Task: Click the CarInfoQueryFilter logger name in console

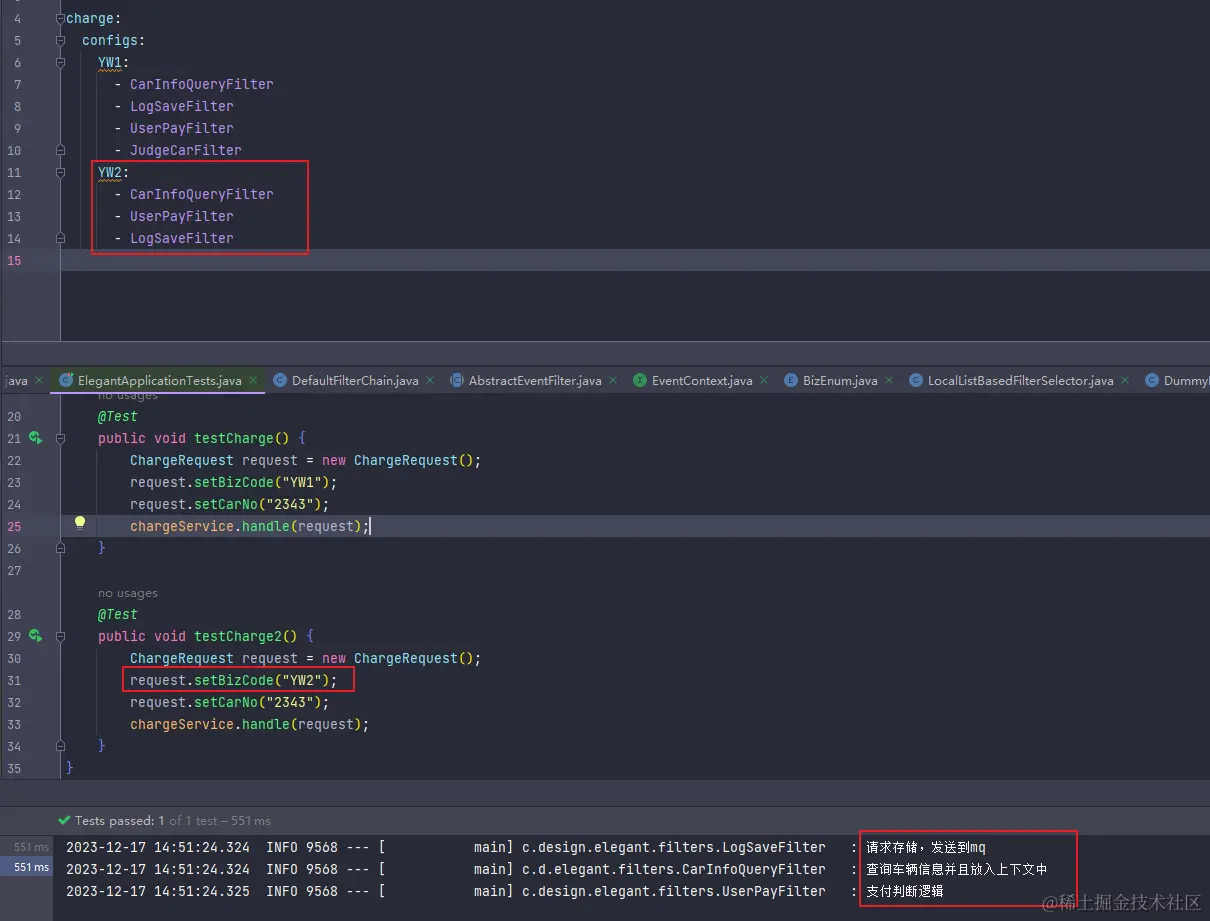Action: click(674, 869)
